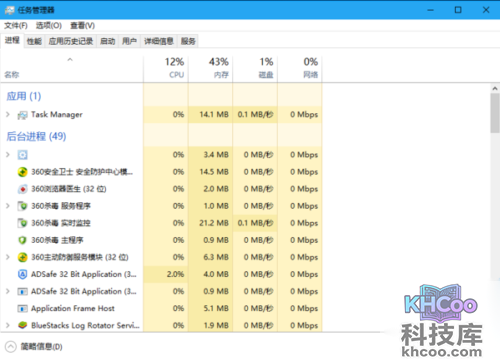Image resolution: width=500 pixels, height=361 pixels.
Task: Click the unnamed gear process icon
Action: [x=22, y=155]
